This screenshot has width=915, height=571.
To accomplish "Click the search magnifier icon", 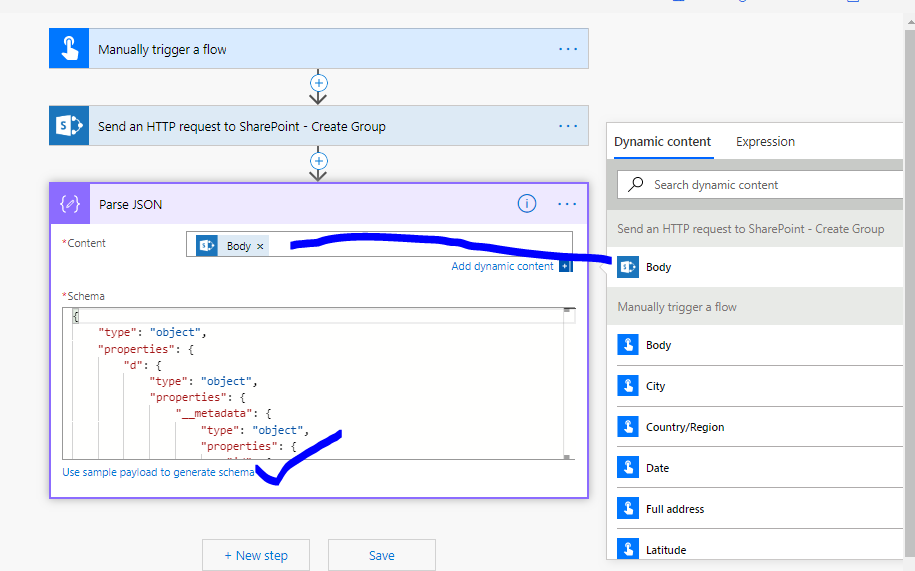I will pyautogui.click(x=635, y=184).
